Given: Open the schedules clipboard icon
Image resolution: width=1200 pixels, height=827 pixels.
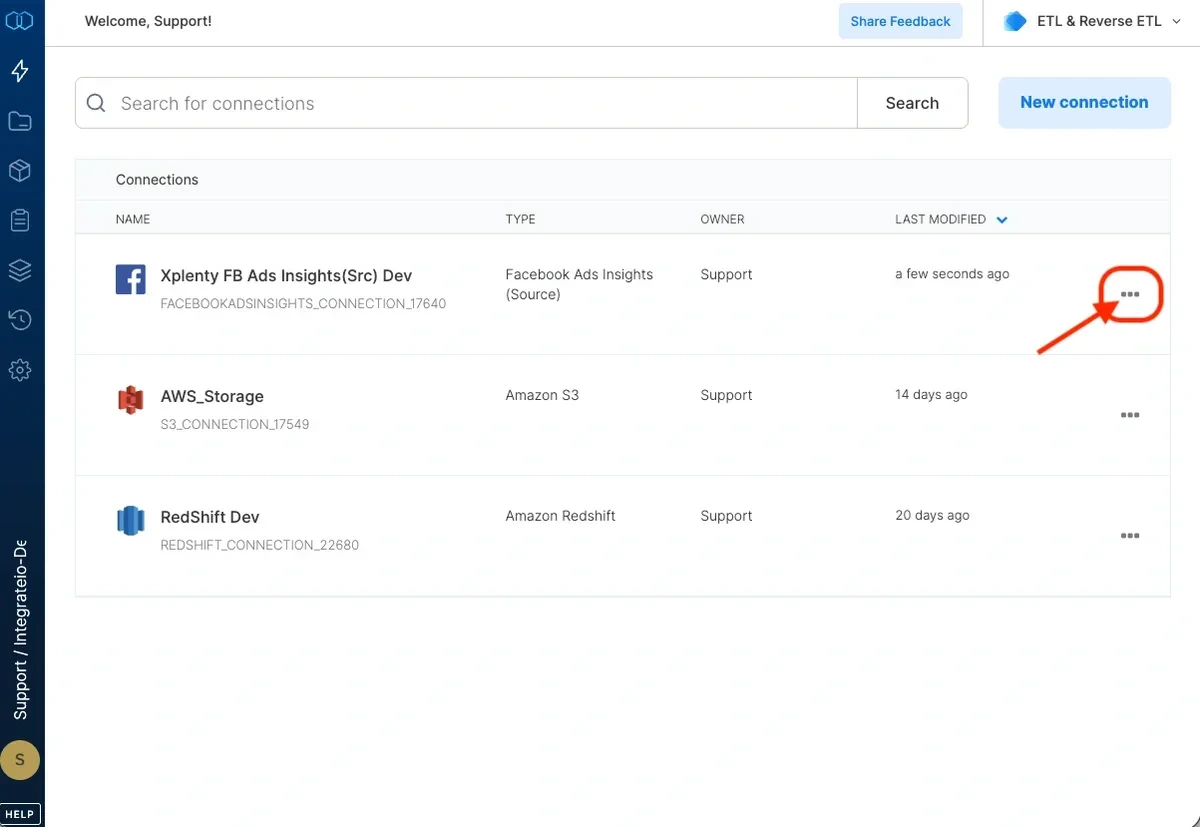Looking at the screenshot, I should pos(21,220).
